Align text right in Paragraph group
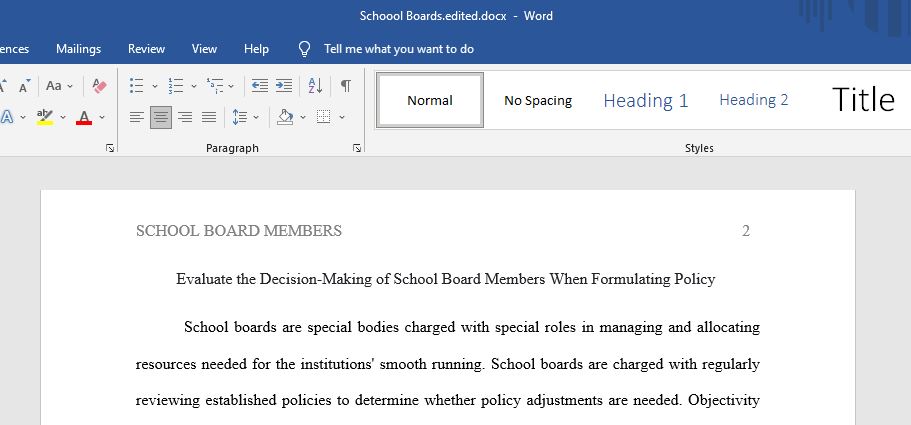This screenshot has height=425, width=911. click(x=185, y=117)
